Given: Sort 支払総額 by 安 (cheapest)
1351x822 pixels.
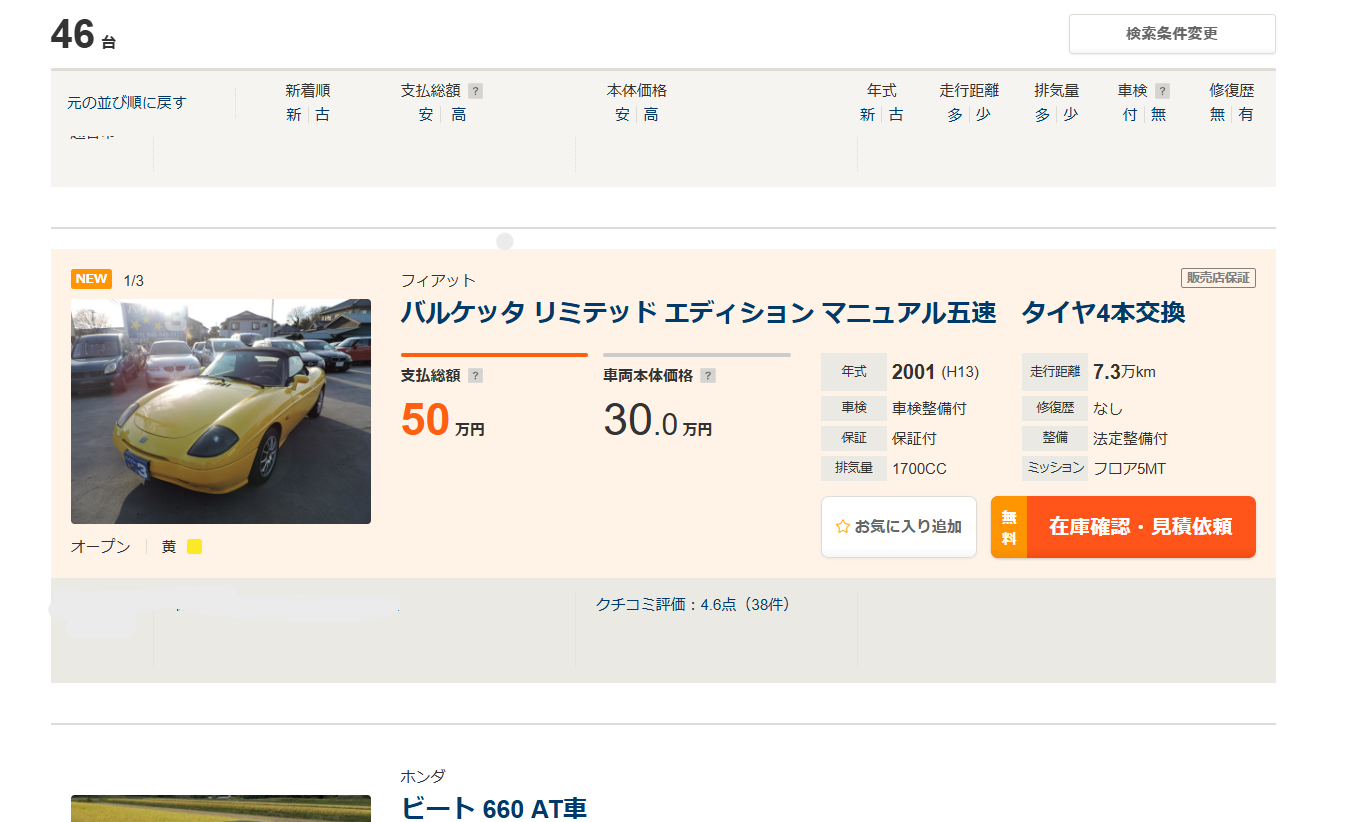Looking at the screenshot, I should pos(426,114).
